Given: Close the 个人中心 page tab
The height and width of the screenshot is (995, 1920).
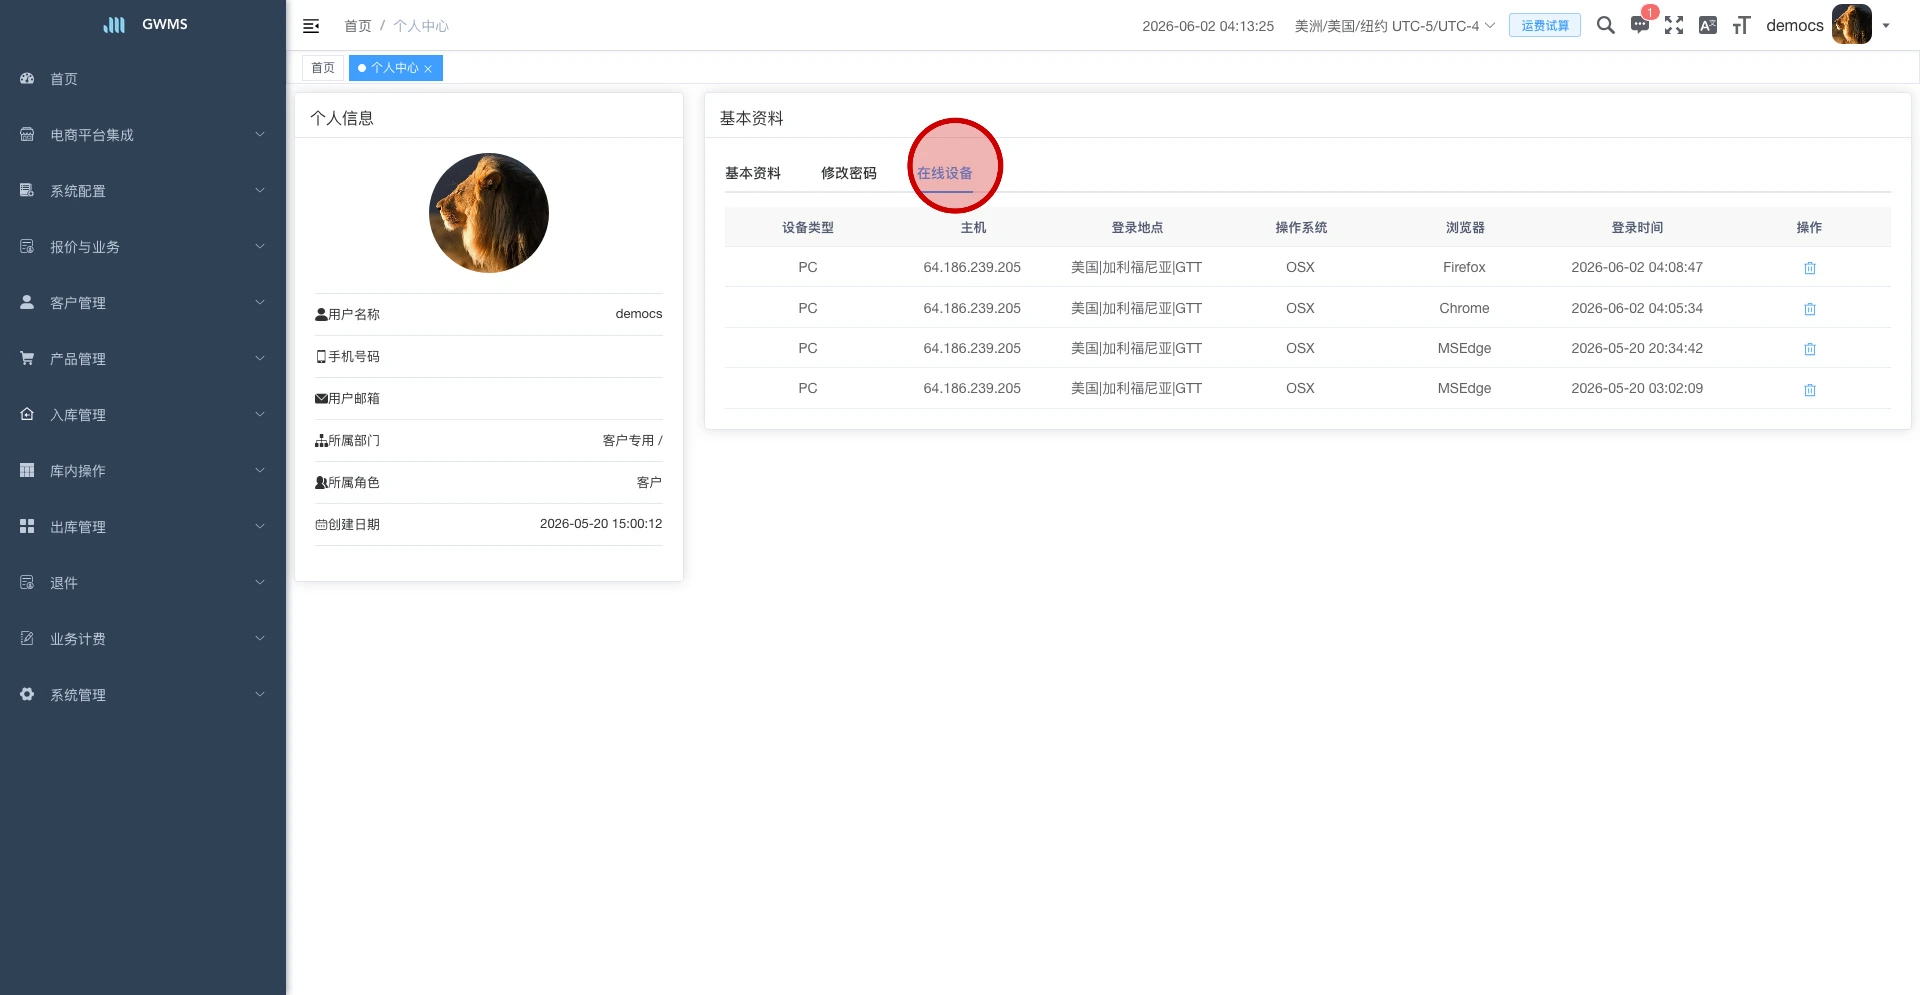Looking at the screenshot, I should (x=428, y=69).
